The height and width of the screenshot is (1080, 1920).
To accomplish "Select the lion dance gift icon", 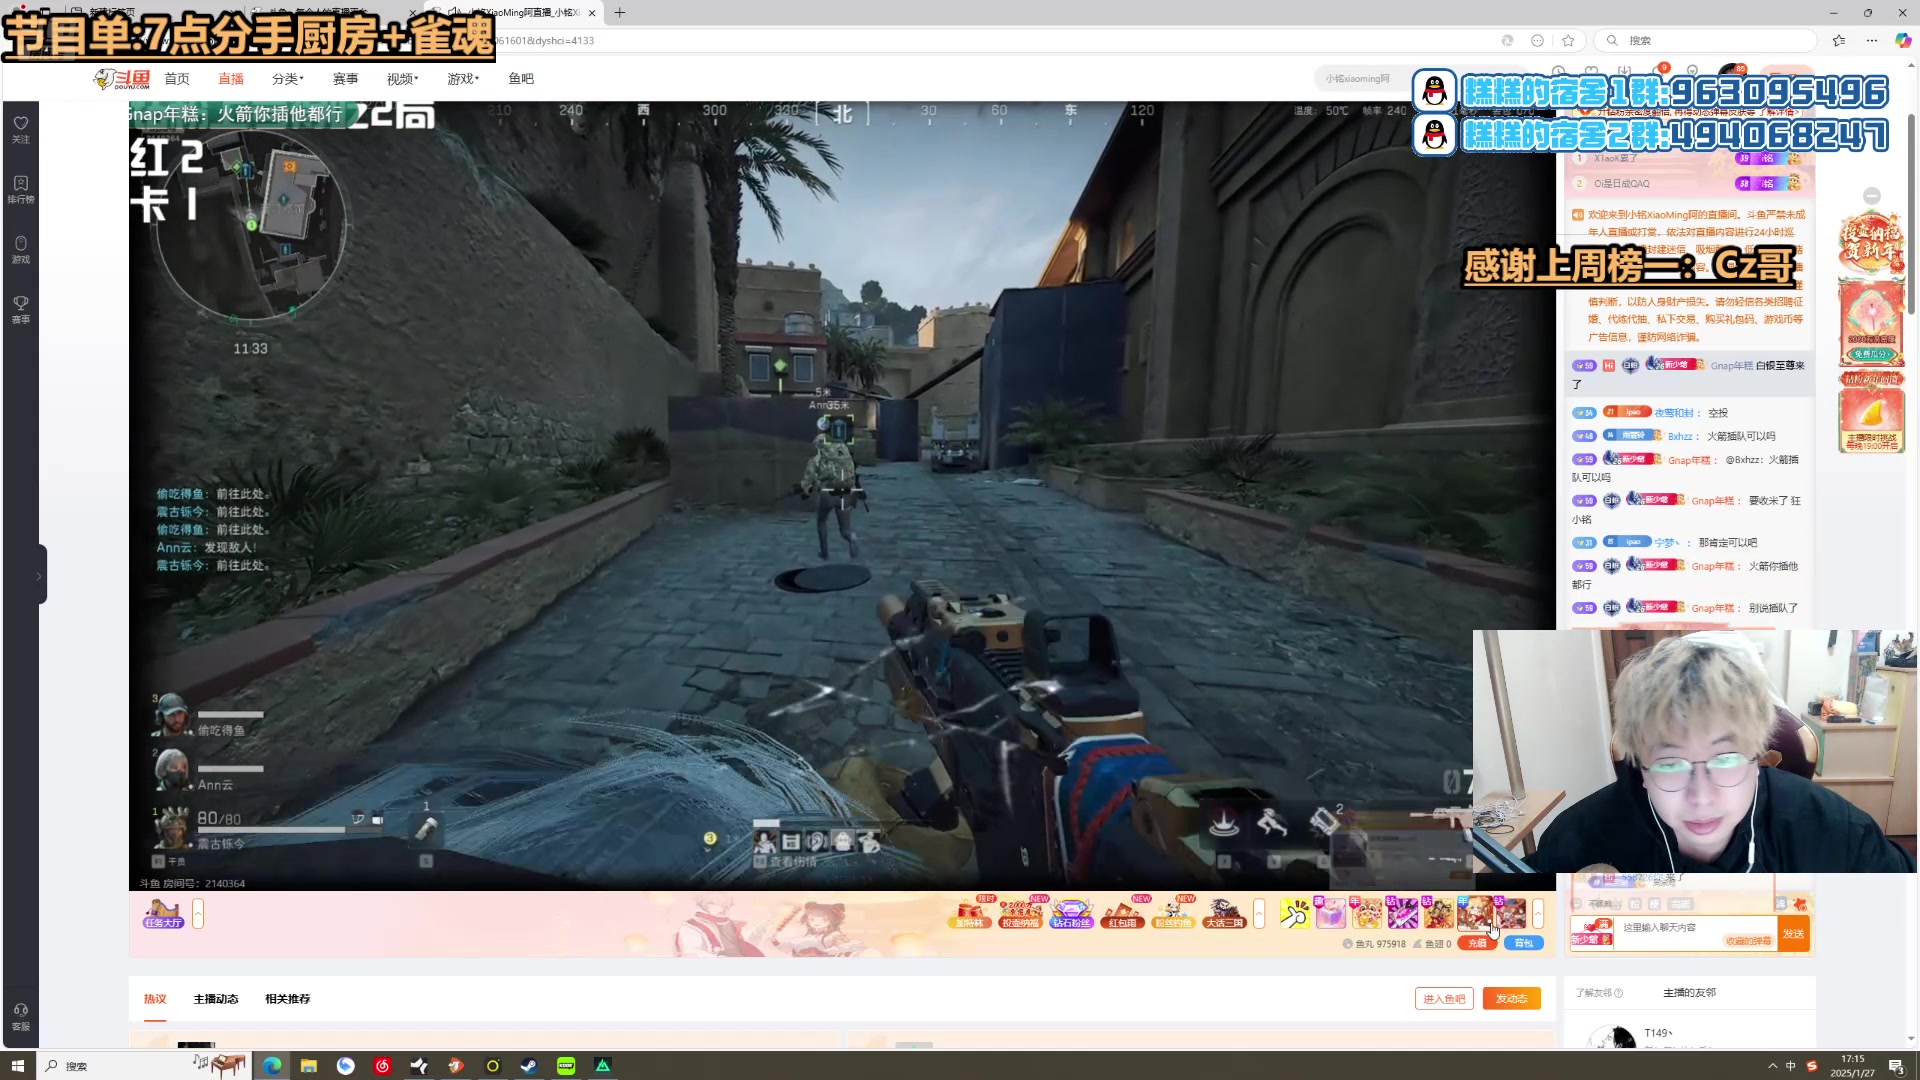I will tap(1367, 913).
